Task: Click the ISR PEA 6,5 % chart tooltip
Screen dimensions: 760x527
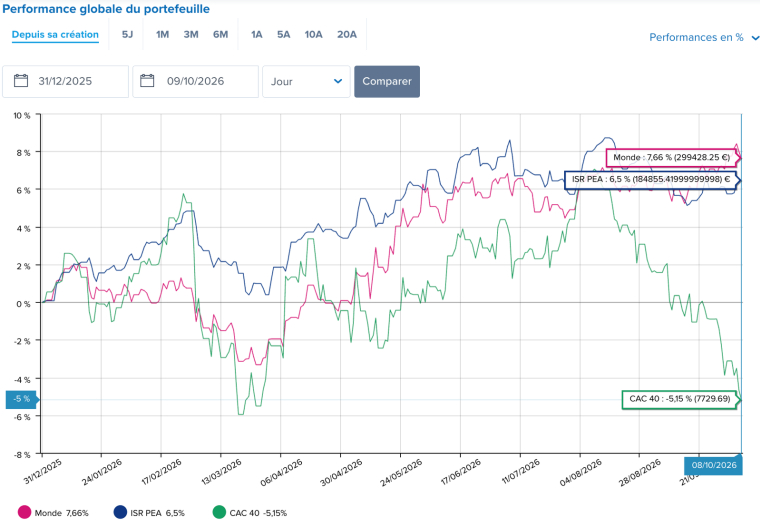Action: [651, 180]
